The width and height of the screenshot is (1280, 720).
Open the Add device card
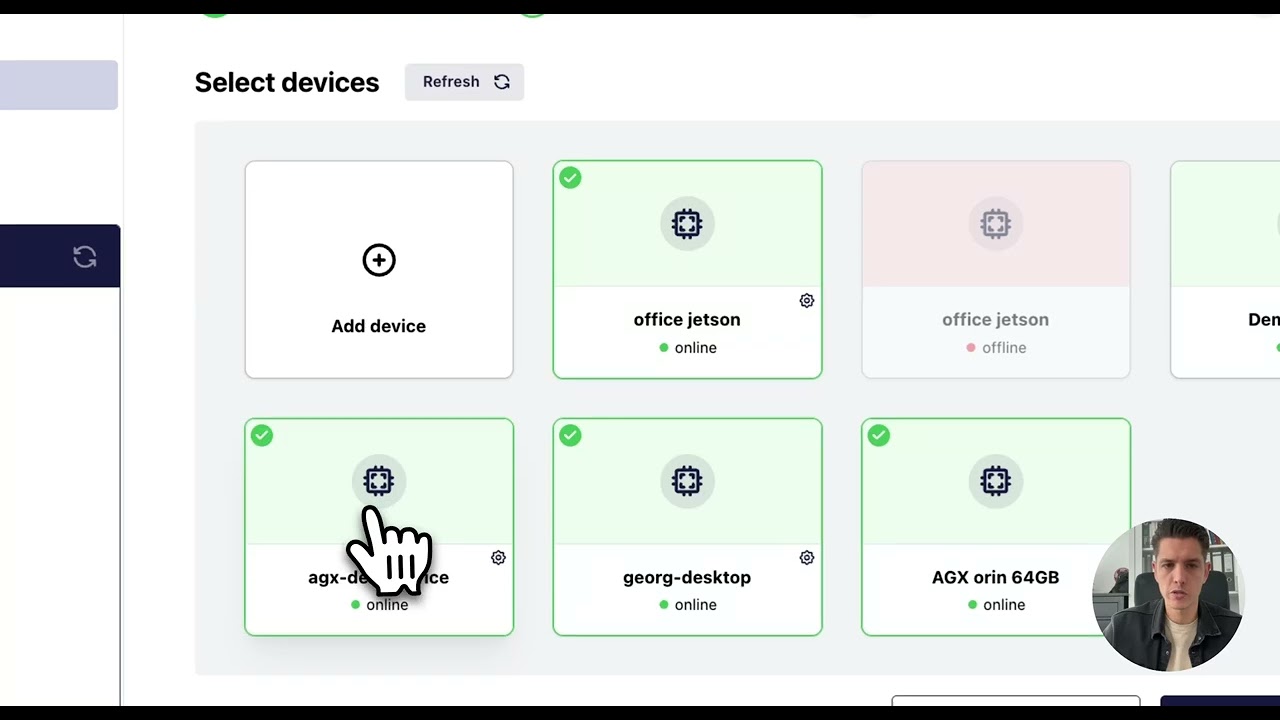click(379, 270)
